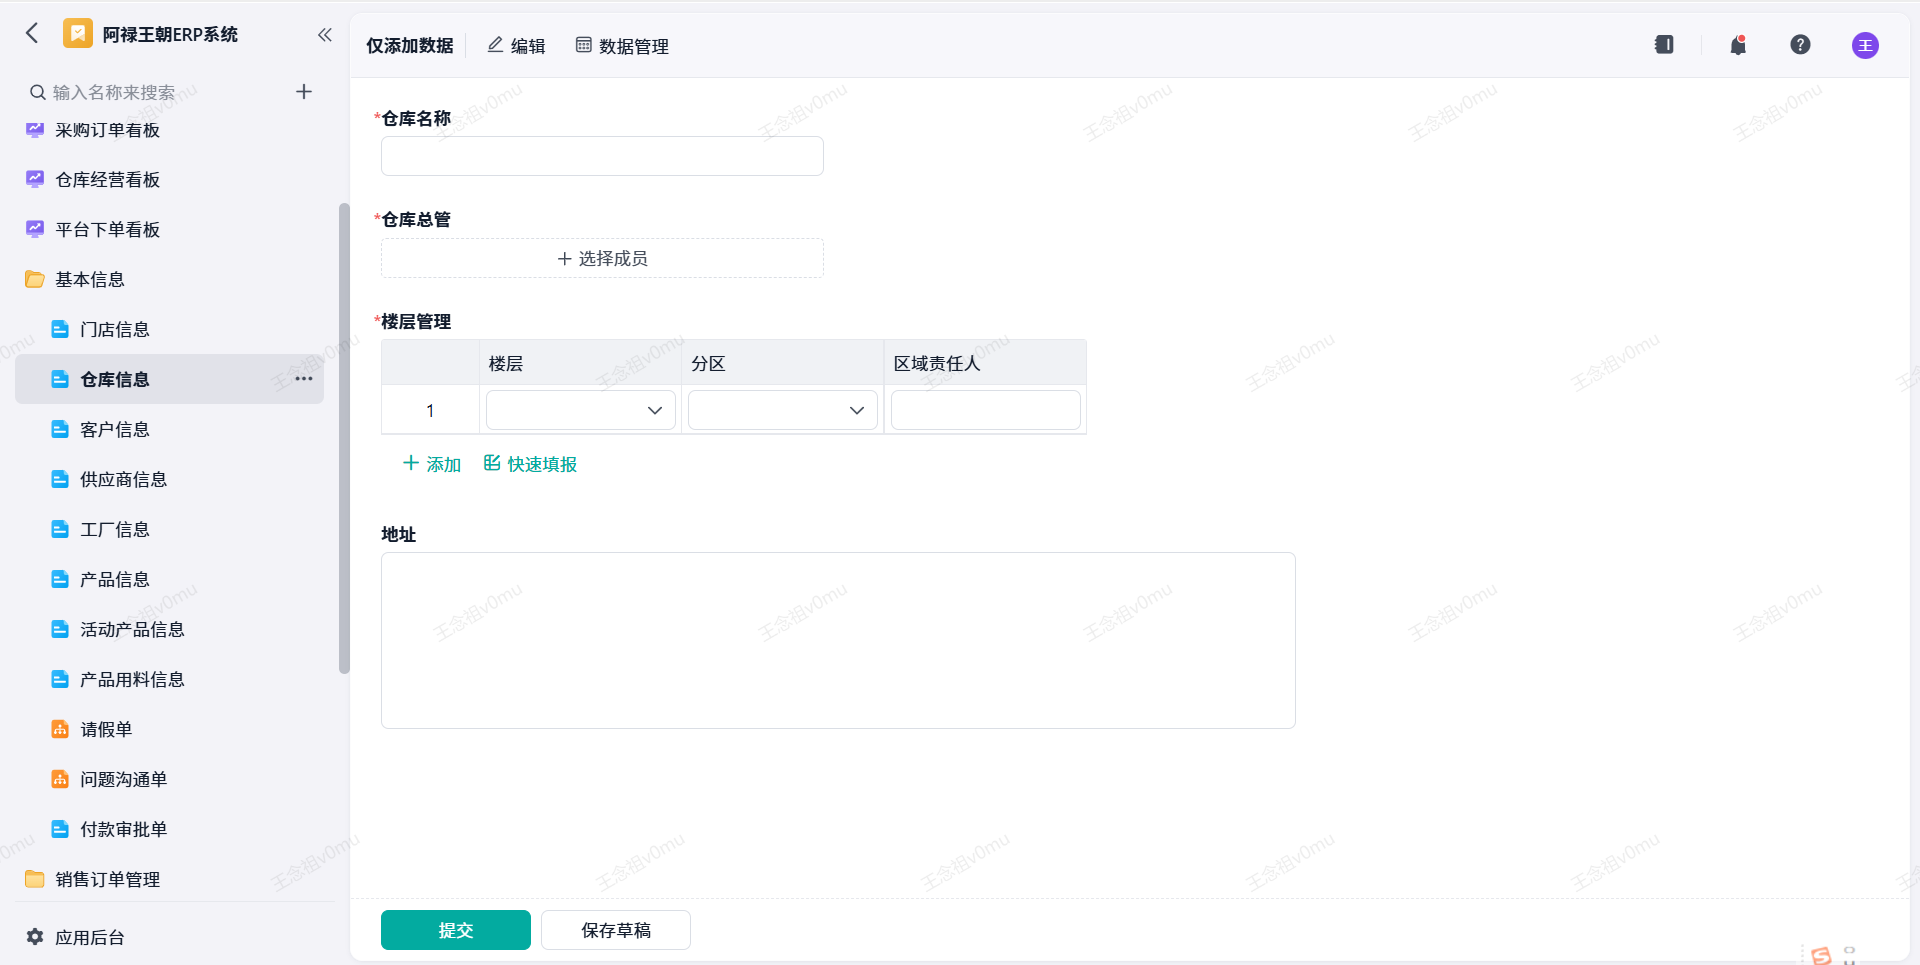This screenshot has height=965, width=1920.
Task: Click the sidebar vertical scrollbar
Action: 344,438
